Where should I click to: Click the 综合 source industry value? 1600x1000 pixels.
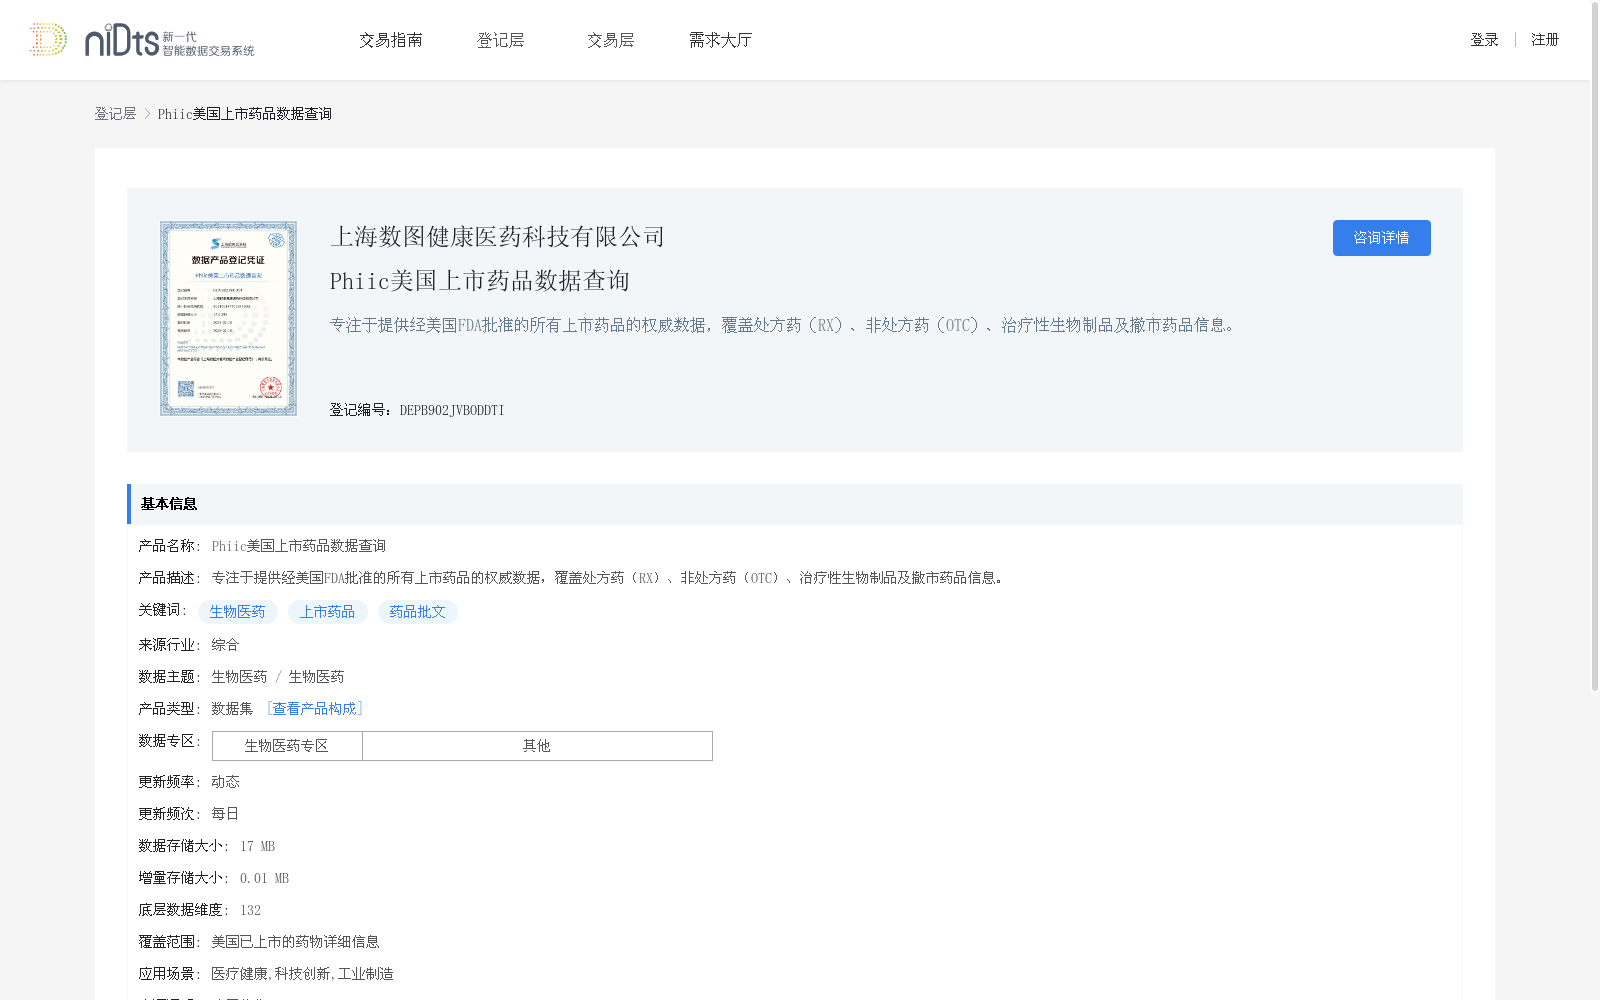click(225, 645)
